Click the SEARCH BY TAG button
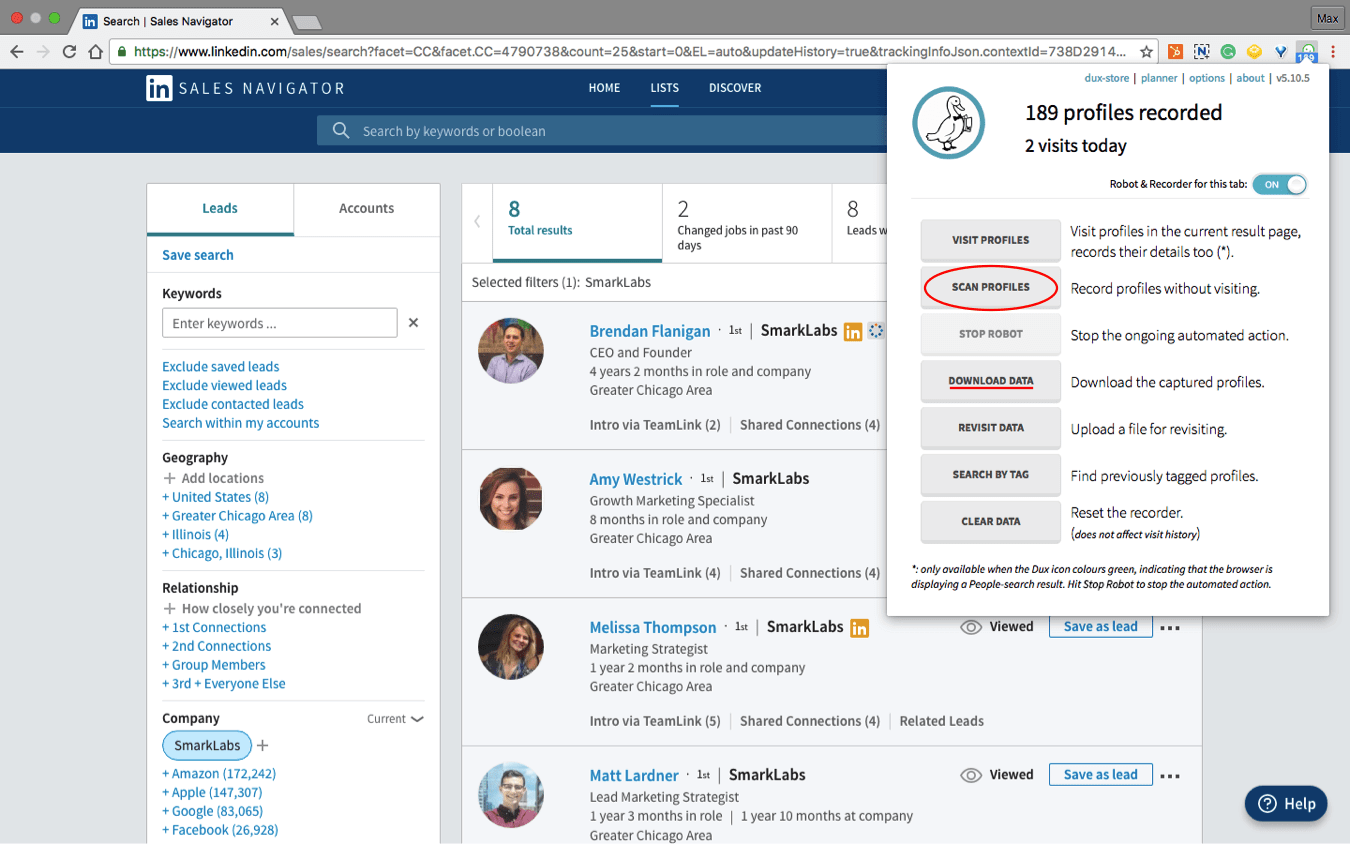Viewport: 1350px width, 844px height. pos(991,475)
